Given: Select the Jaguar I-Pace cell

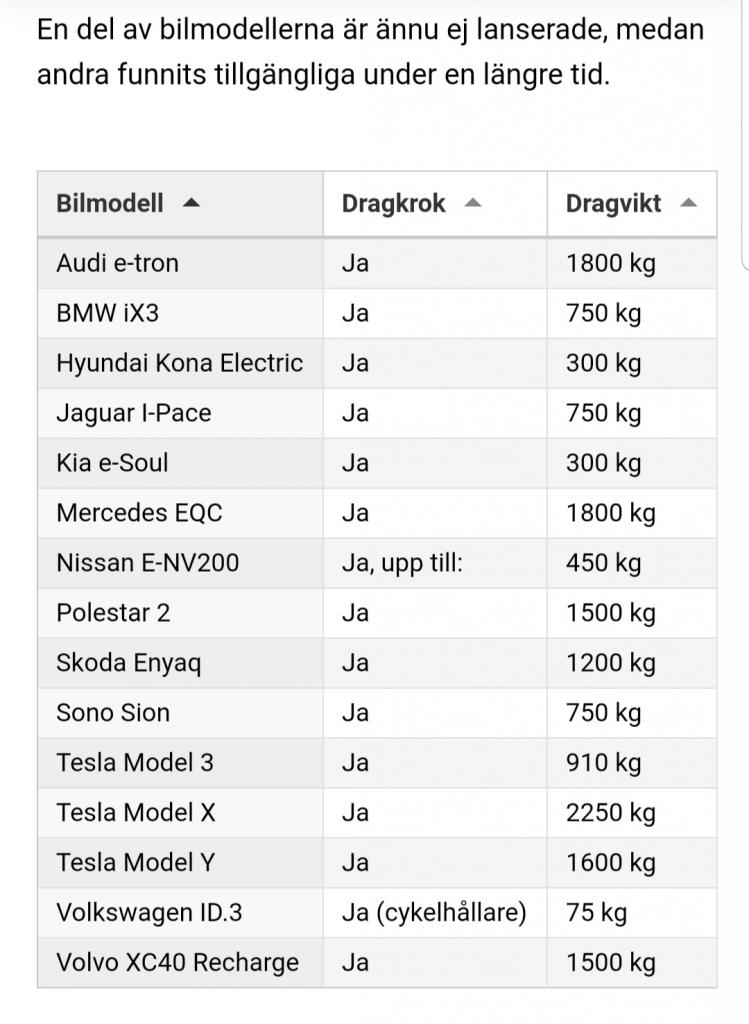Looking at the screenshot, I should (180, 413).
